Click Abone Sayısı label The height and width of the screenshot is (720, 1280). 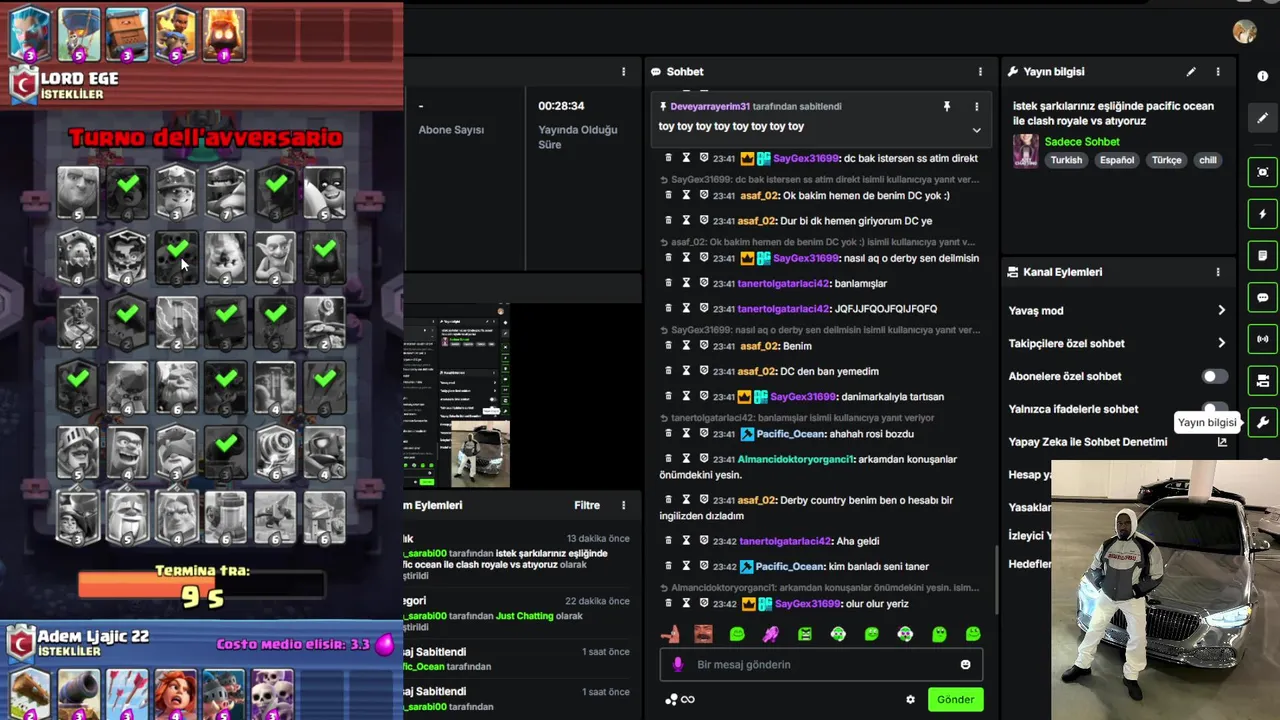451,130
